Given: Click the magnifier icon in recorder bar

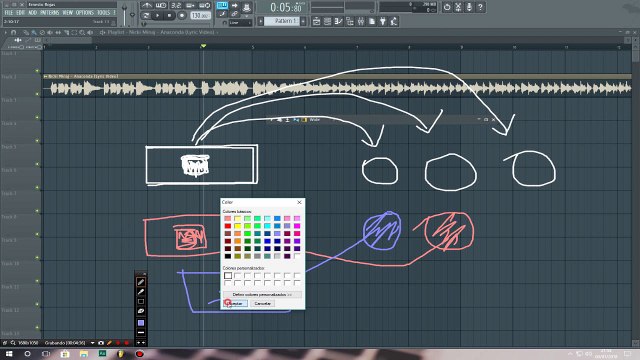Looking at the screenshot, I should click(13, 343).
